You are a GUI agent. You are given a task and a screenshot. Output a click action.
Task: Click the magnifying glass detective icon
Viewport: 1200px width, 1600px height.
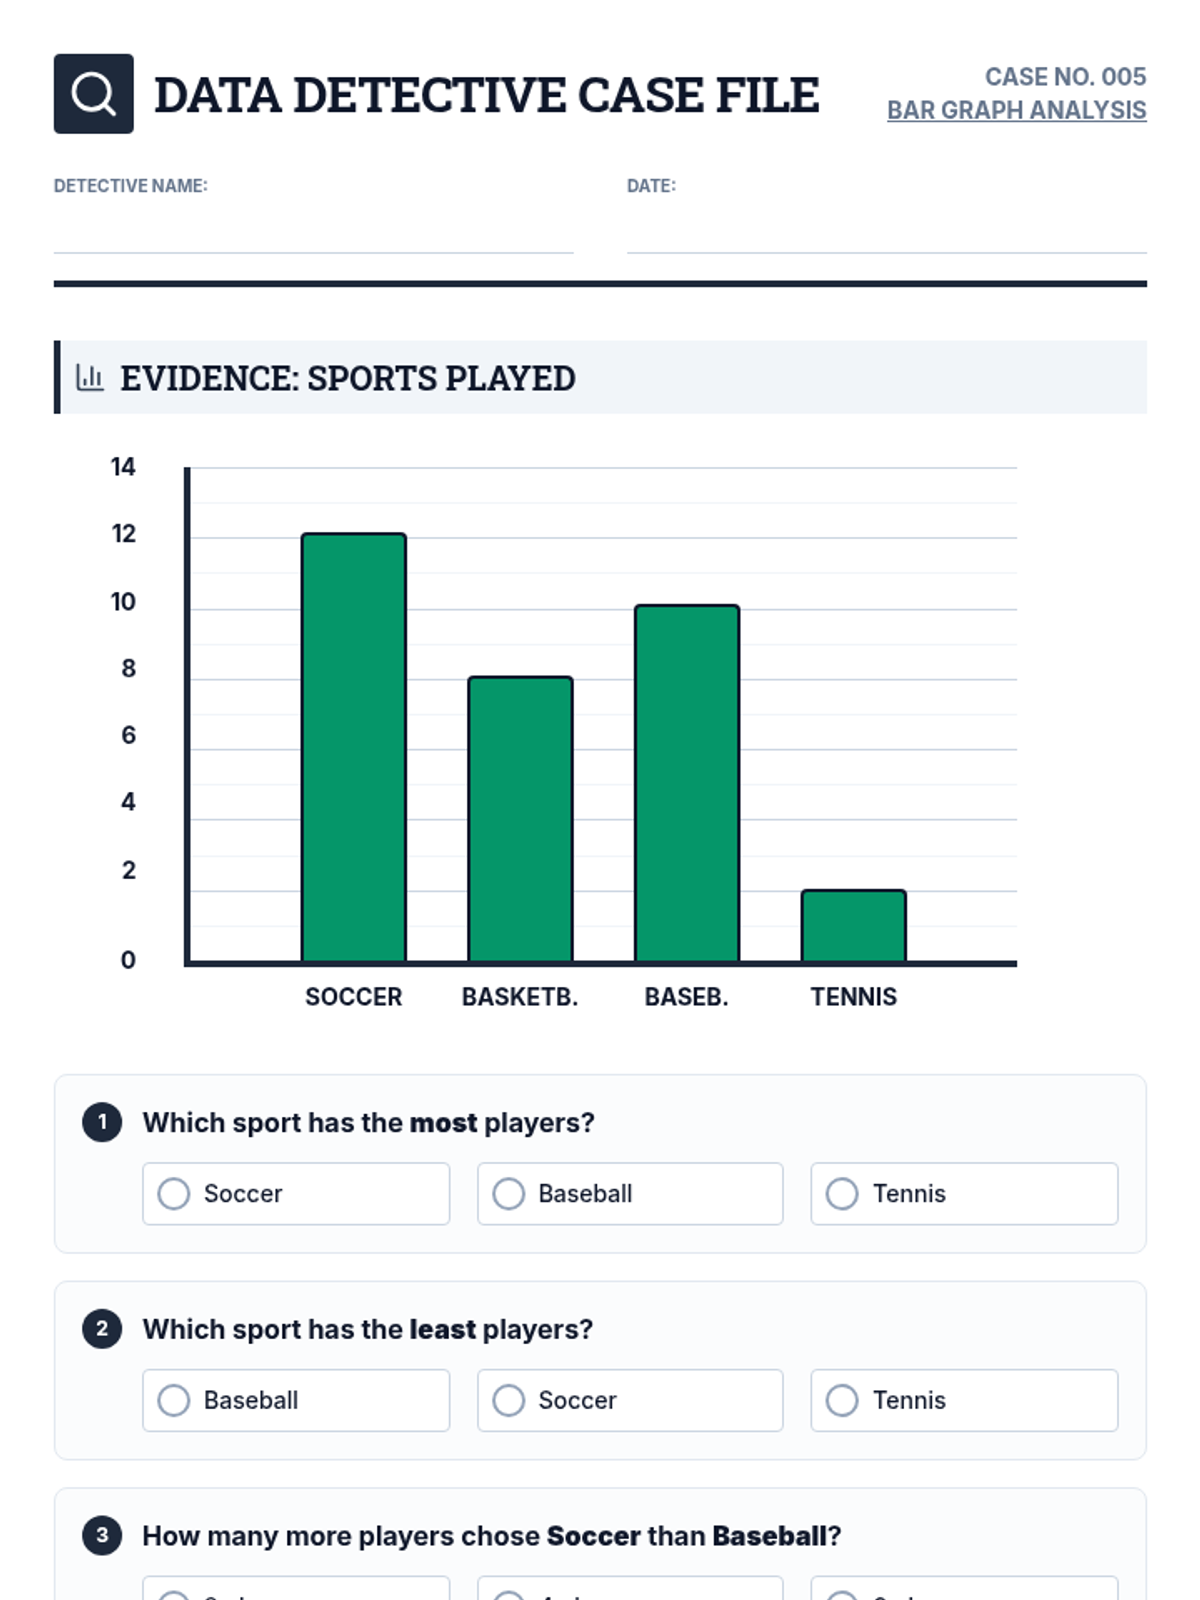[93, 94]
